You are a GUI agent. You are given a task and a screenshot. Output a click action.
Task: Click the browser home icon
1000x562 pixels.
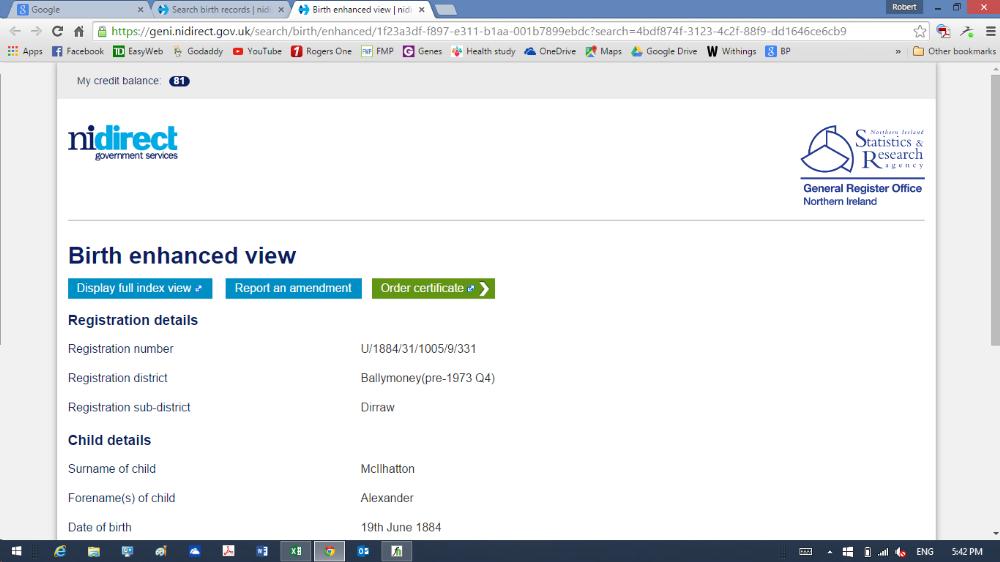point(78,31)
